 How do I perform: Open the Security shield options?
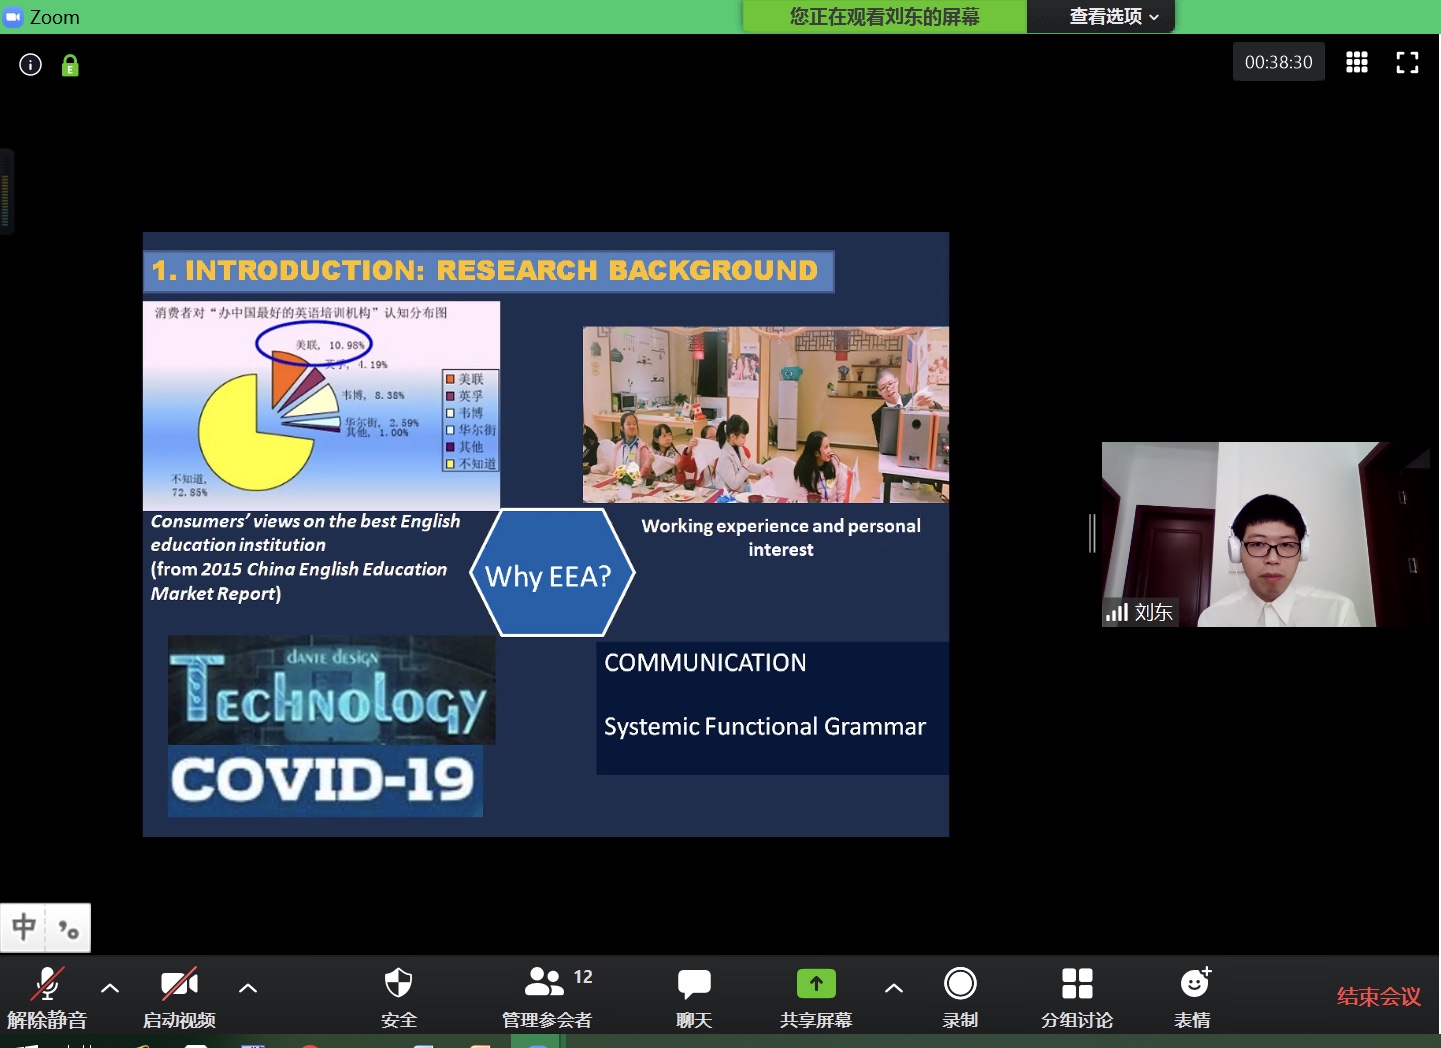tap(398, 994)
